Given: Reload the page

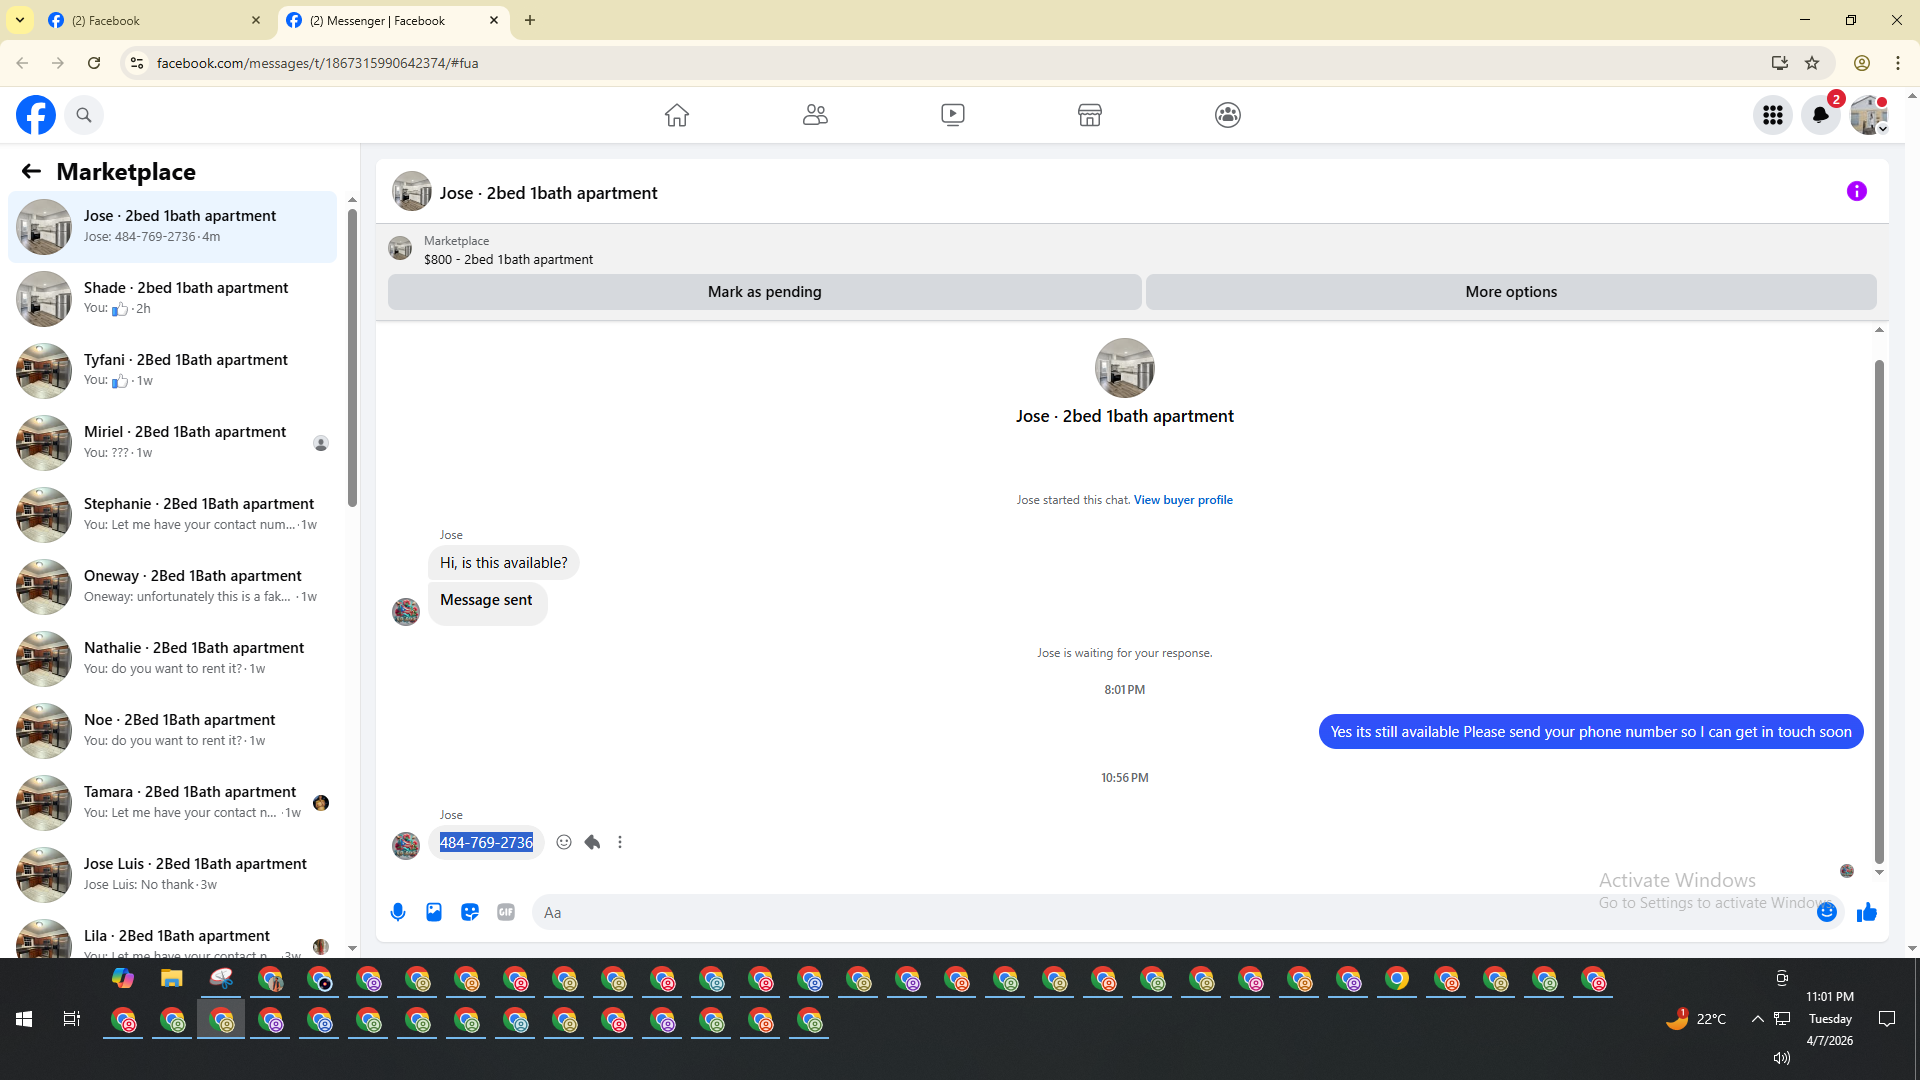Looking at the screenshot, I should point(94,63).
